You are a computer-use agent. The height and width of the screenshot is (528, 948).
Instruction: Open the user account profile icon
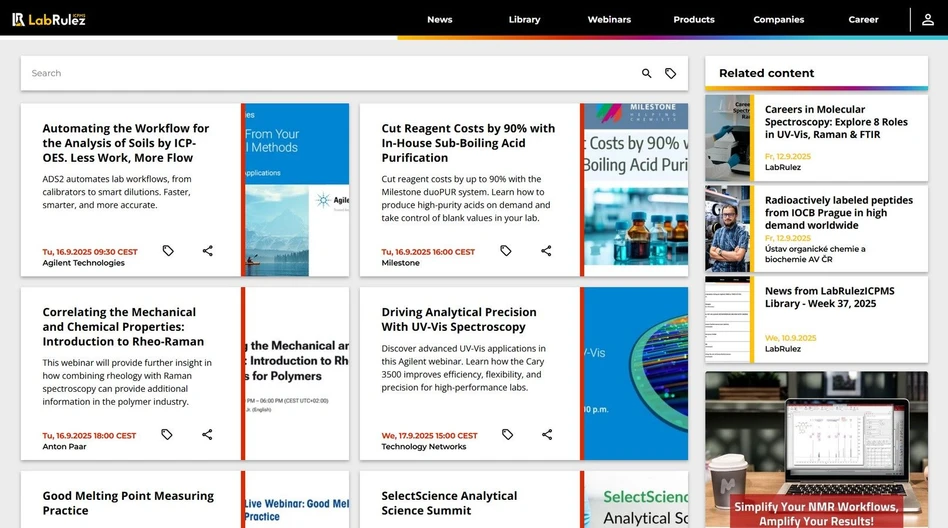[928, 19]
